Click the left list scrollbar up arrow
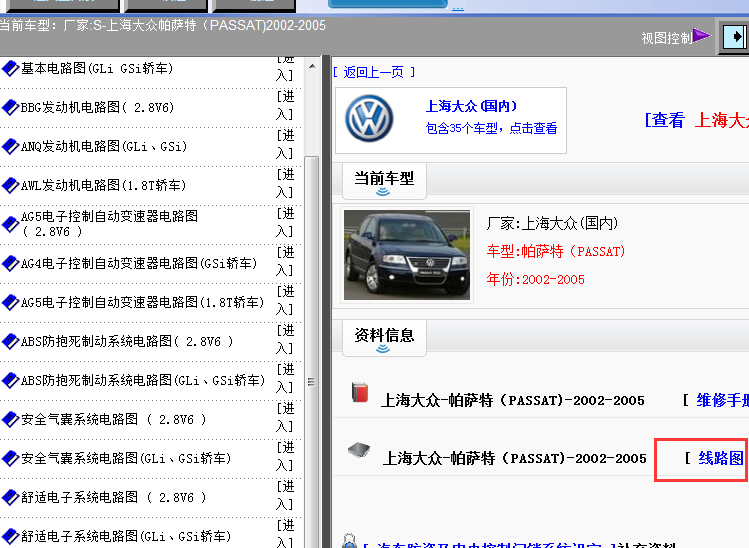This screenshot has height=548, width=749. point(312,66)
